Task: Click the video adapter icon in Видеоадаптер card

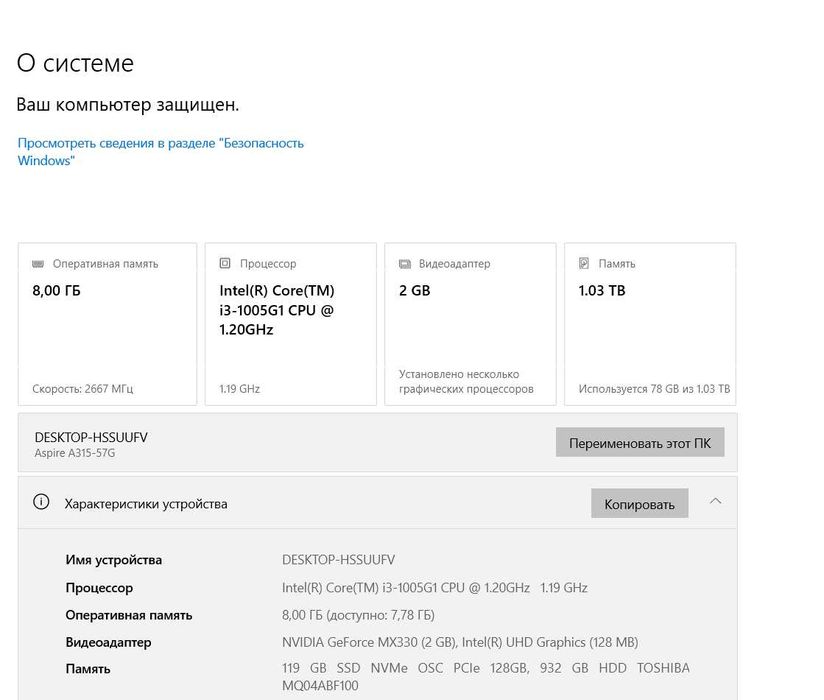Action: [405, 264]
